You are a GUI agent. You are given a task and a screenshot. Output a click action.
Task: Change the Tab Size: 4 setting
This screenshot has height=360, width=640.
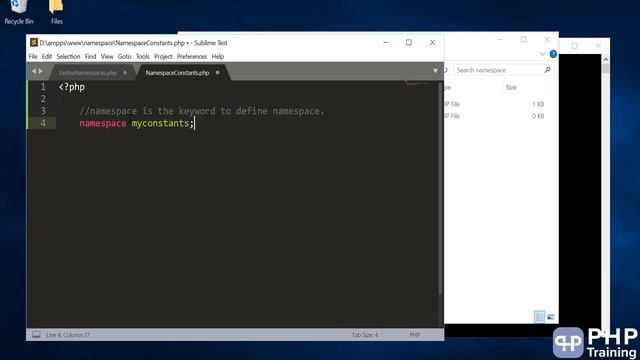pyautogui.click(x=365, y=335)
